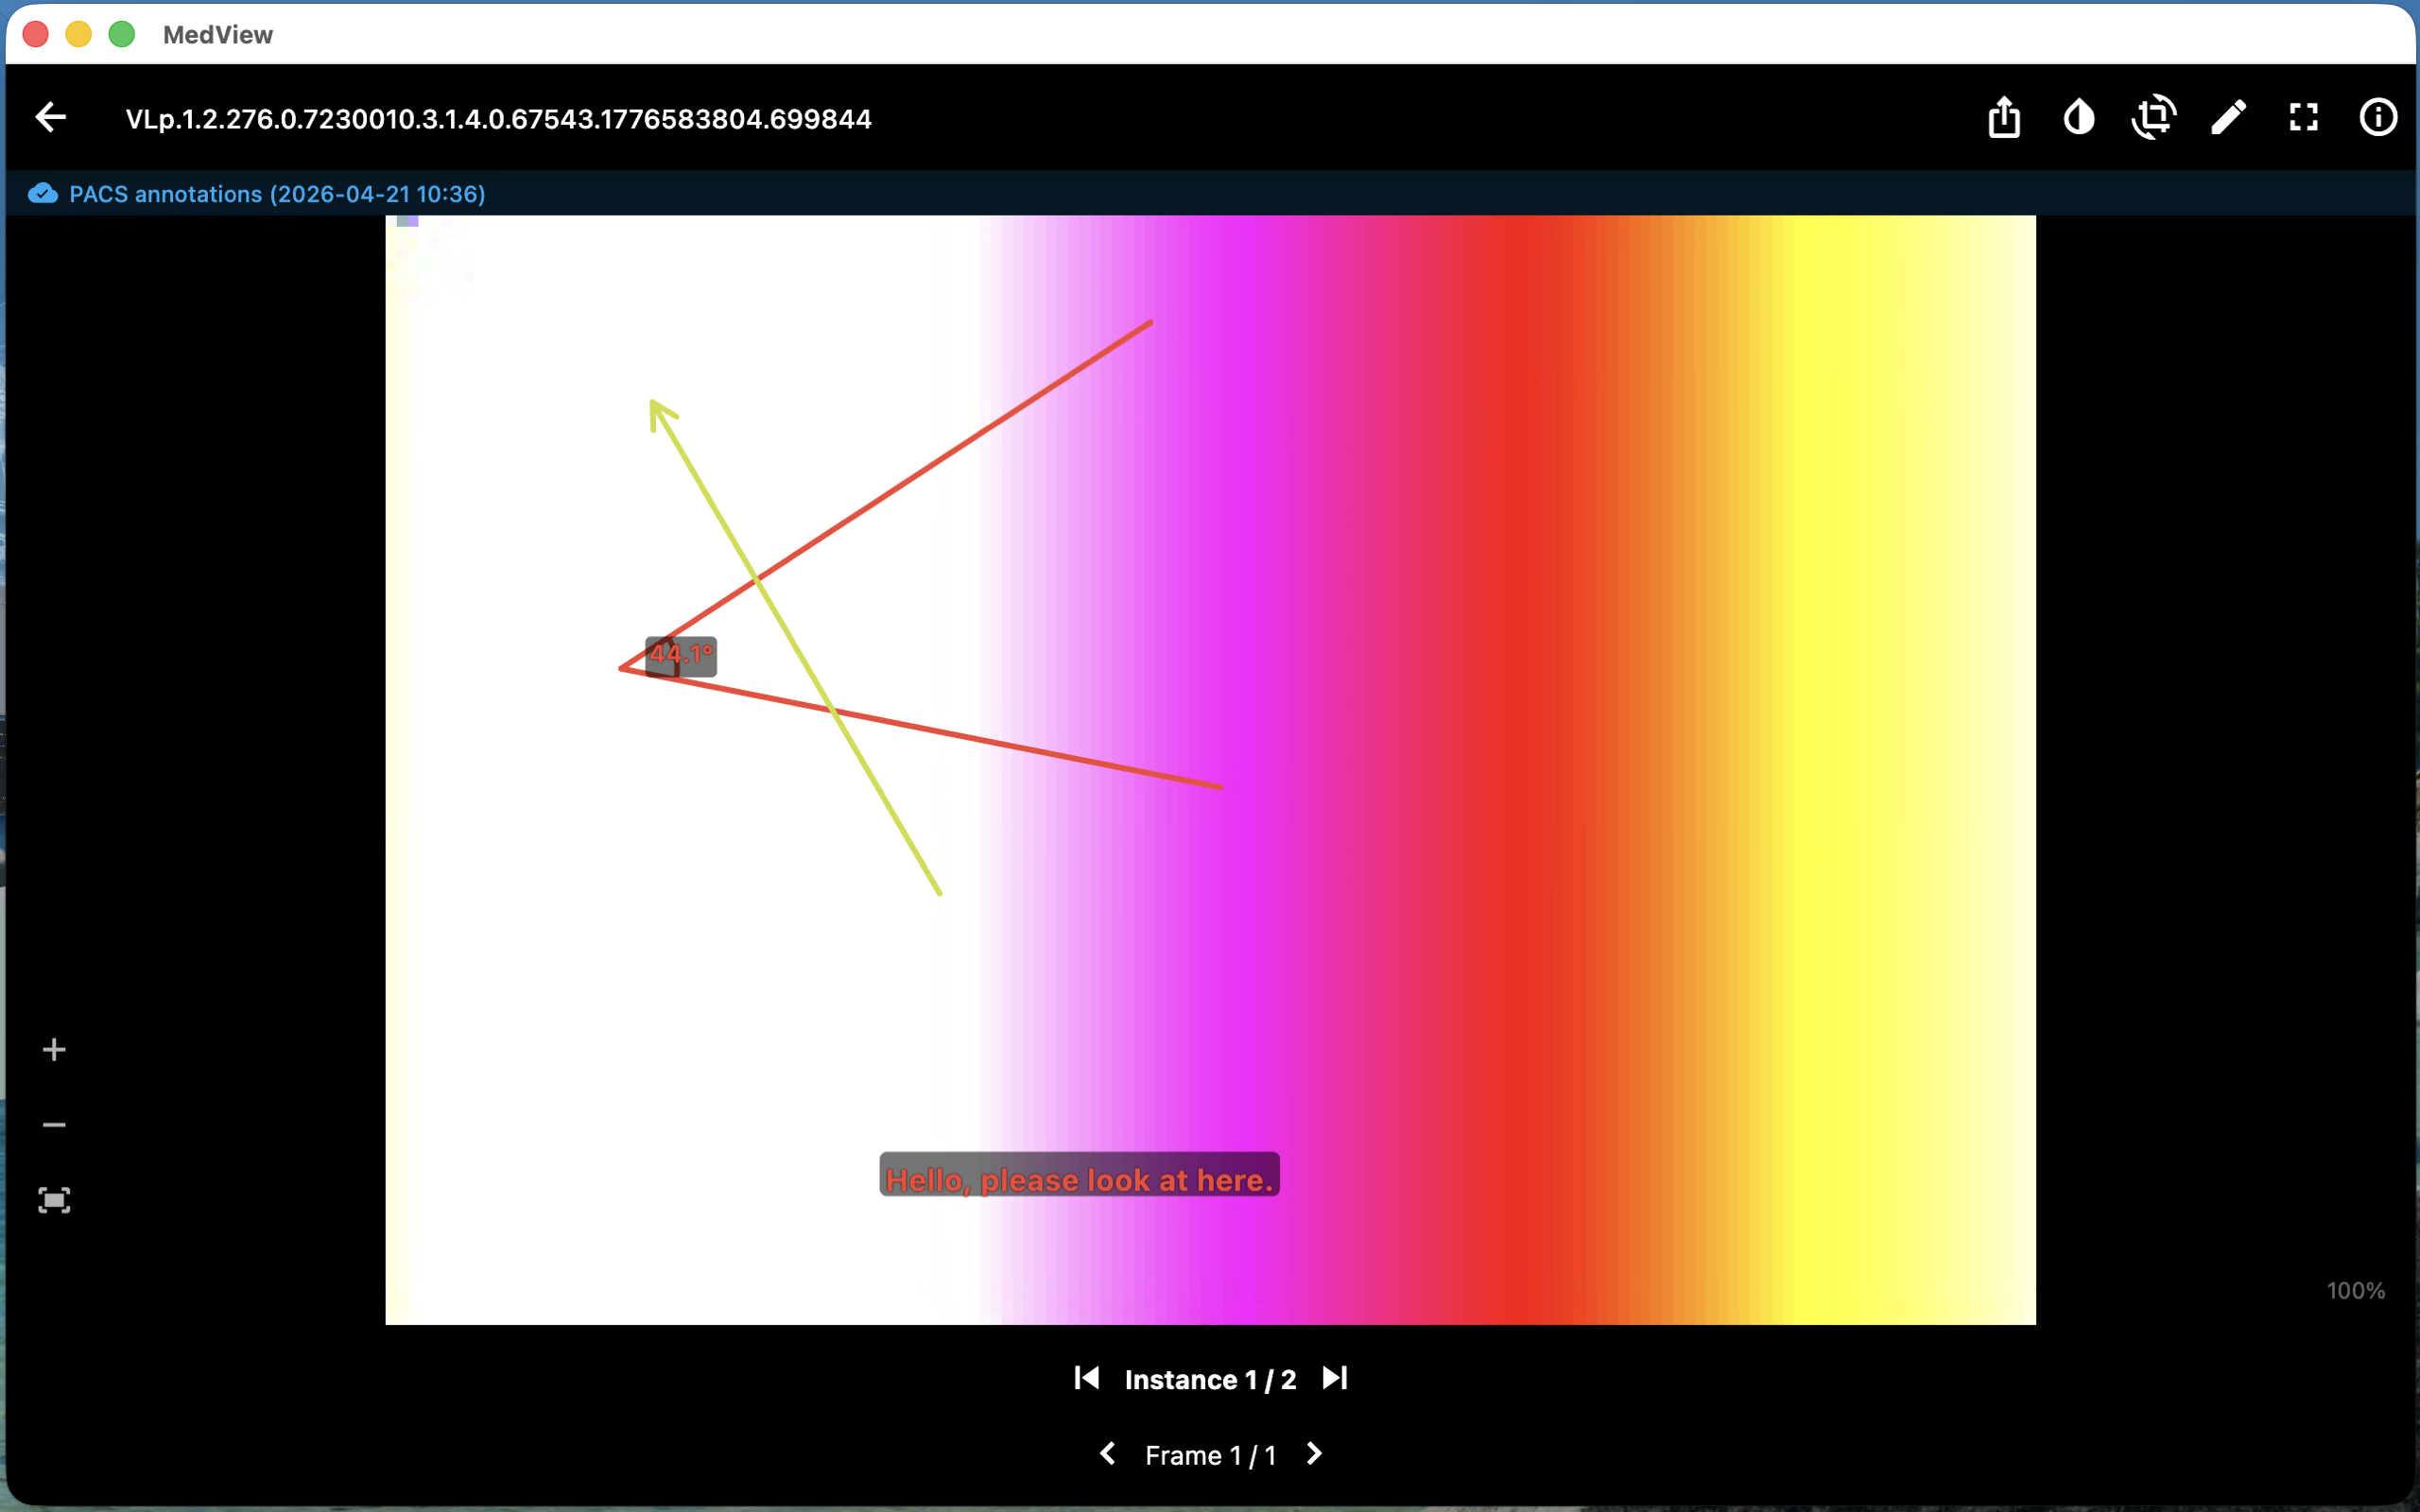Go to next frame
This screenshot has width=2420, height=1512.
coord(1314,1454)
